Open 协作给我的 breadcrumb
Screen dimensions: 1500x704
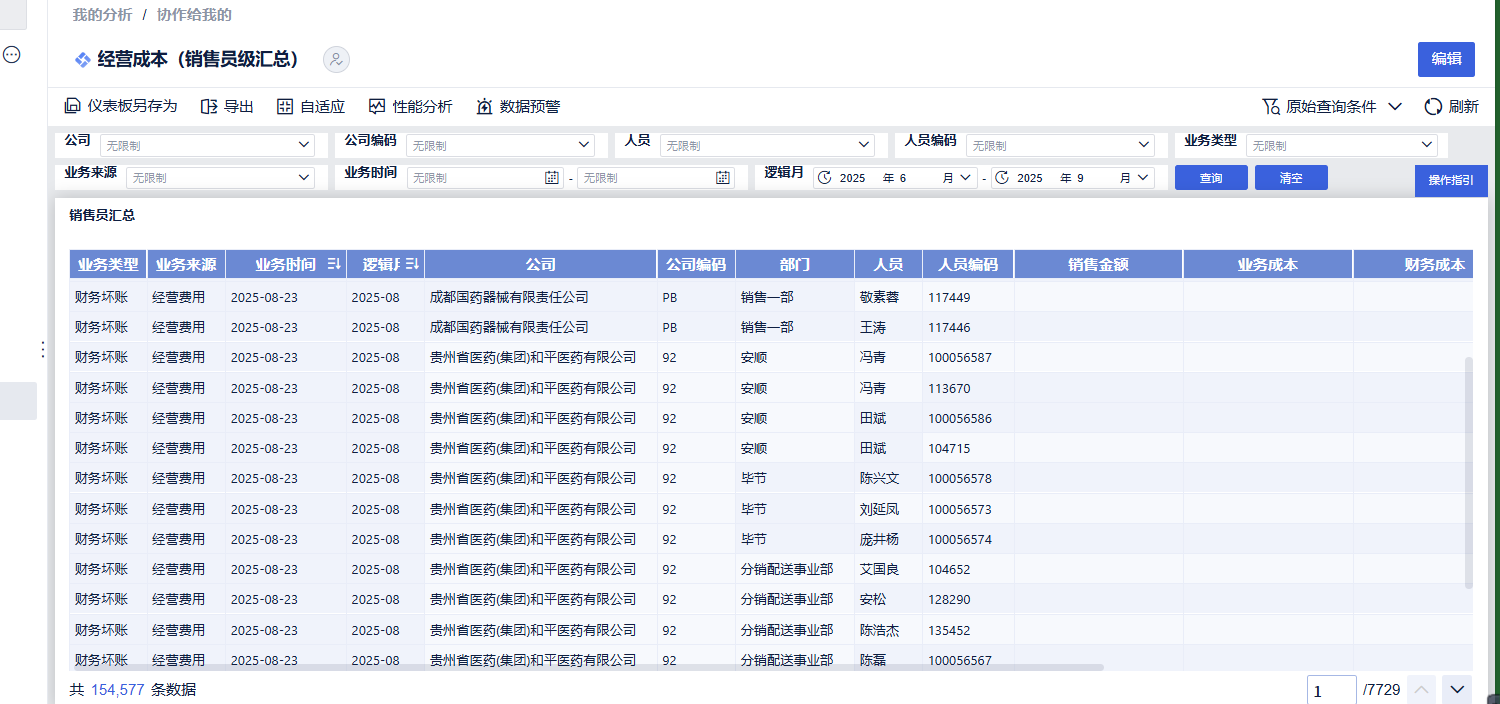click(x=194, y=15)
